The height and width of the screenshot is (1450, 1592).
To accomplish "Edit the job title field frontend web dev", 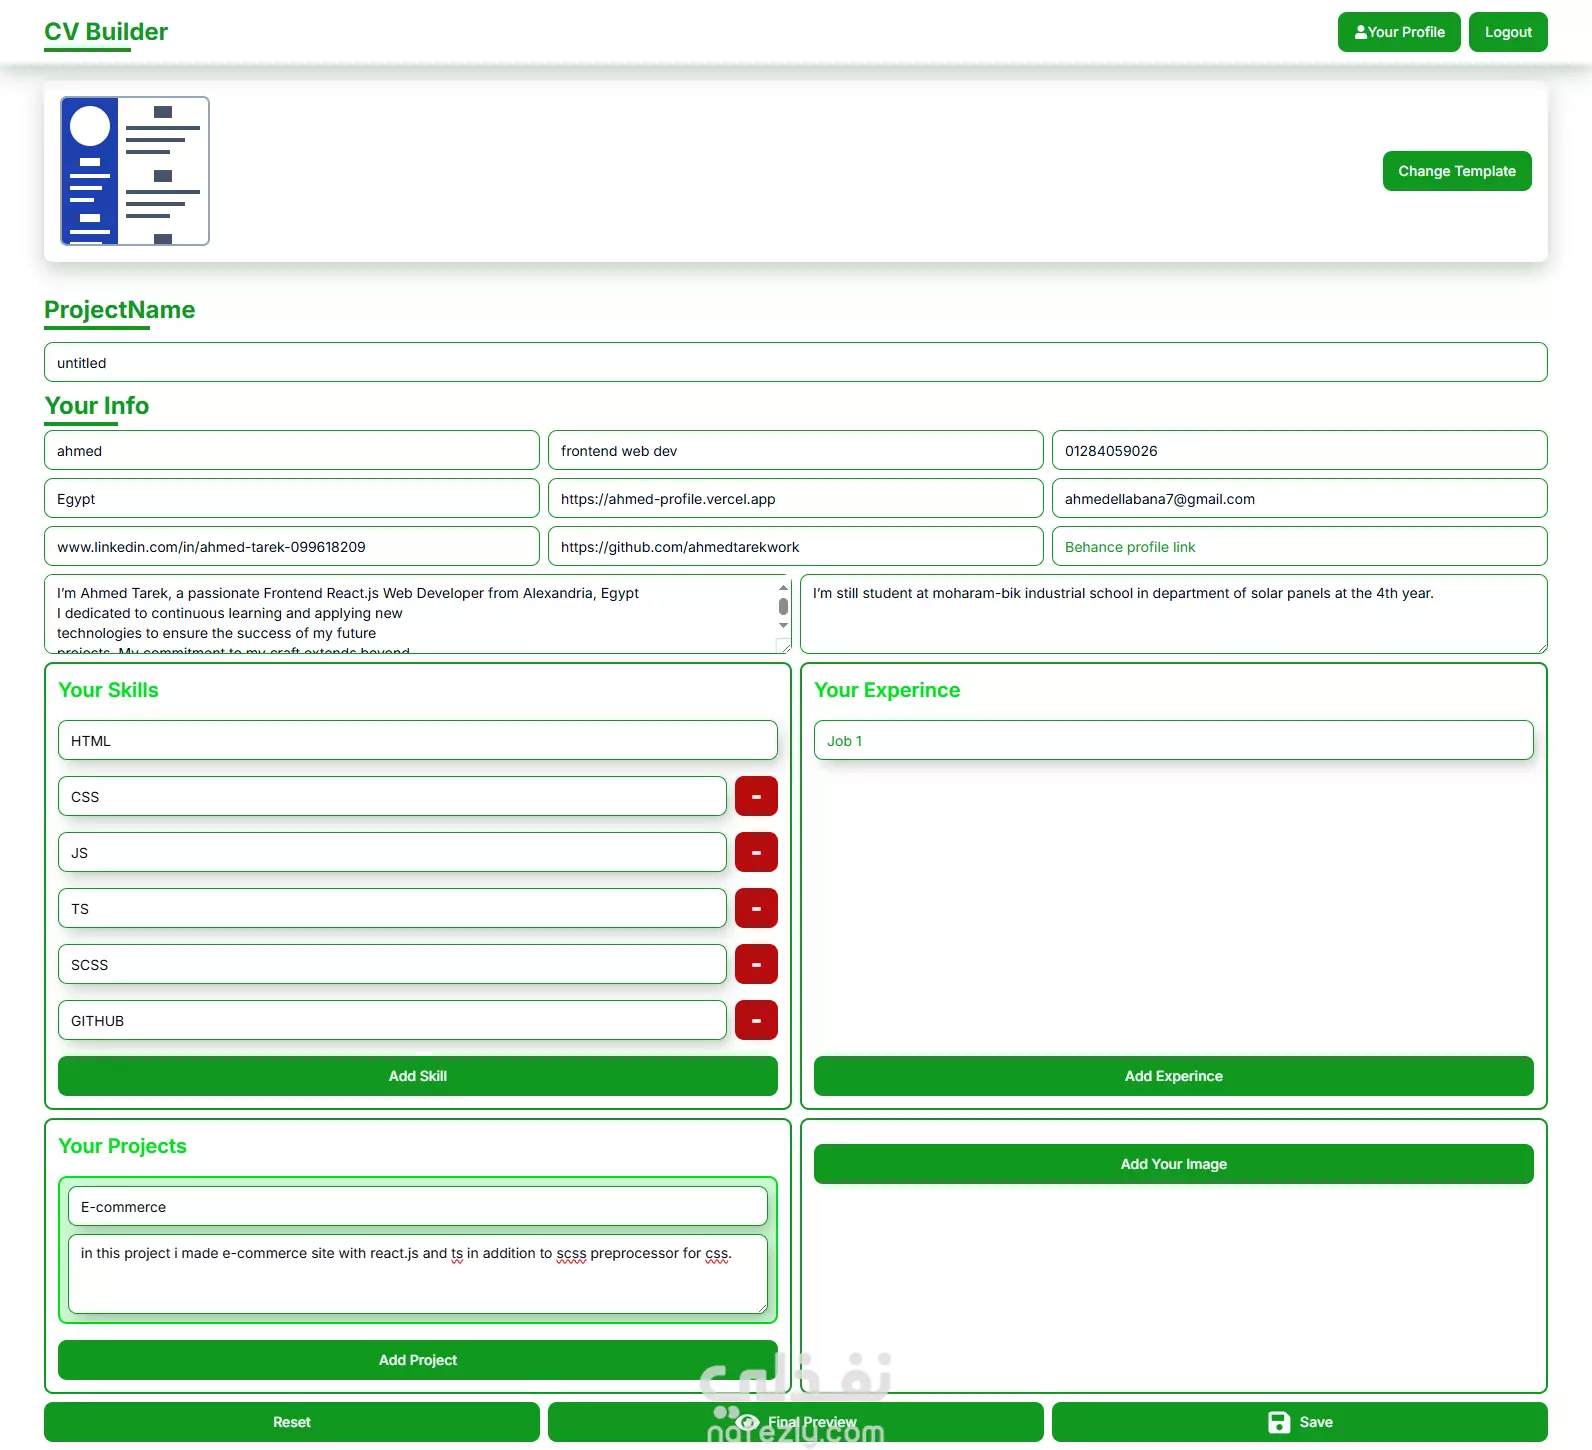I will [796, 450].
